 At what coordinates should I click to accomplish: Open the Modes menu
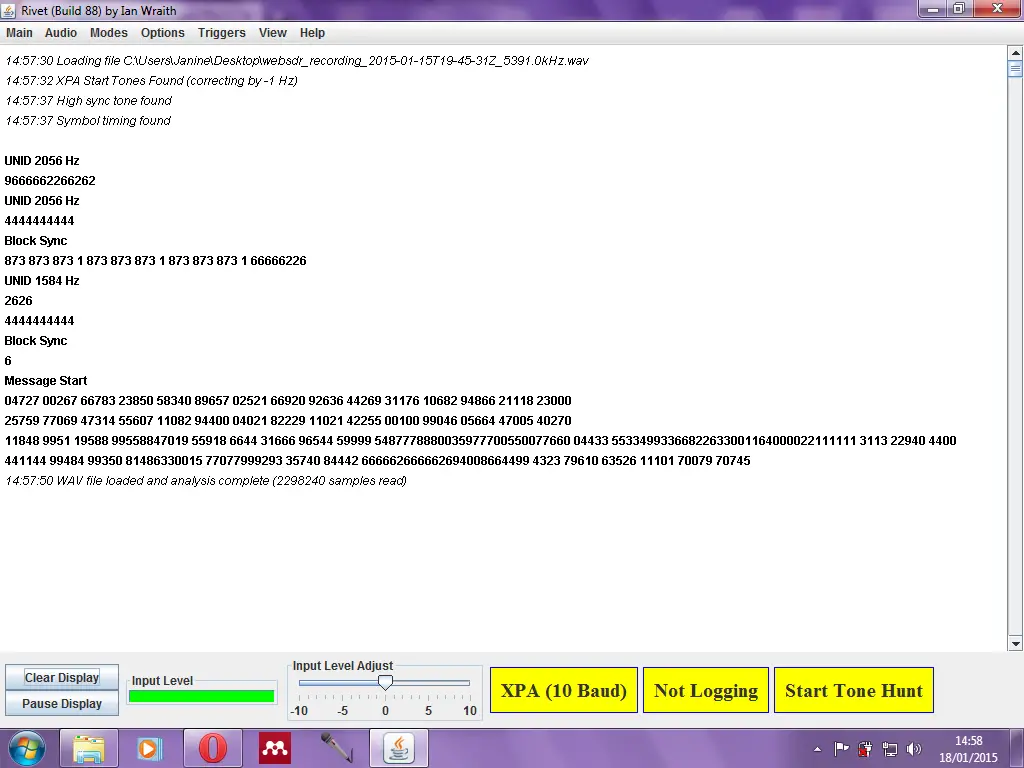click(109, 33)
